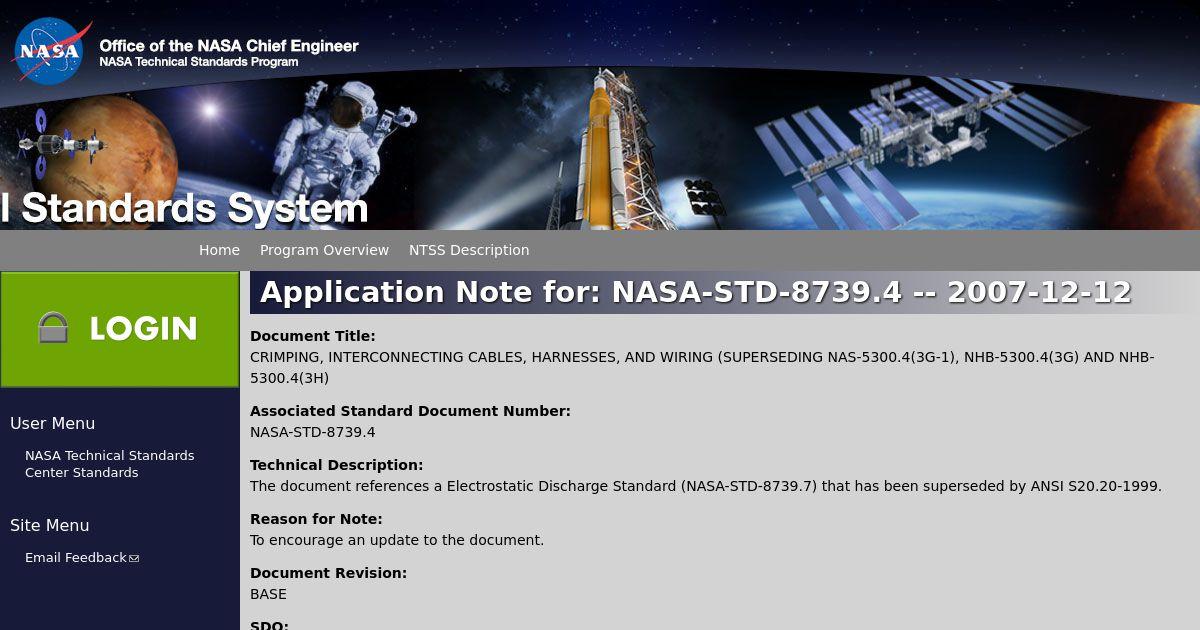Screen dimensions: 1200x630
Task: Click NASA Technical Standards Program subtitle
Action: (x=199, y=62)
